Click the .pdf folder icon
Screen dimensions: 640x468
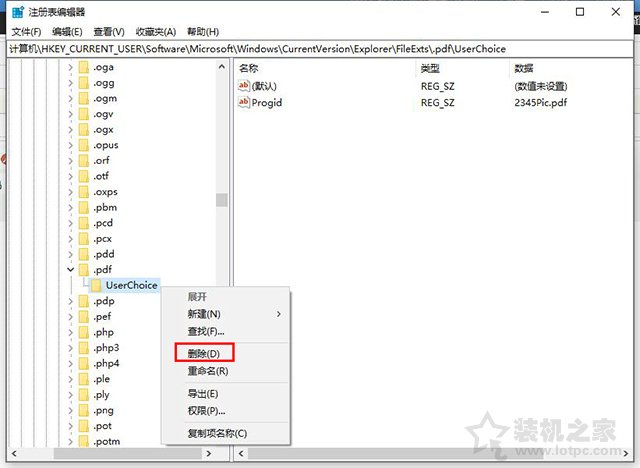click(x=84, y=270)
